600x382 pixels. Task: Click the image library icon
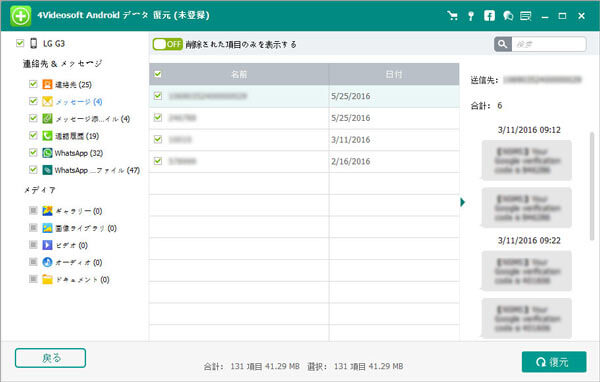[x=47, y=228]
